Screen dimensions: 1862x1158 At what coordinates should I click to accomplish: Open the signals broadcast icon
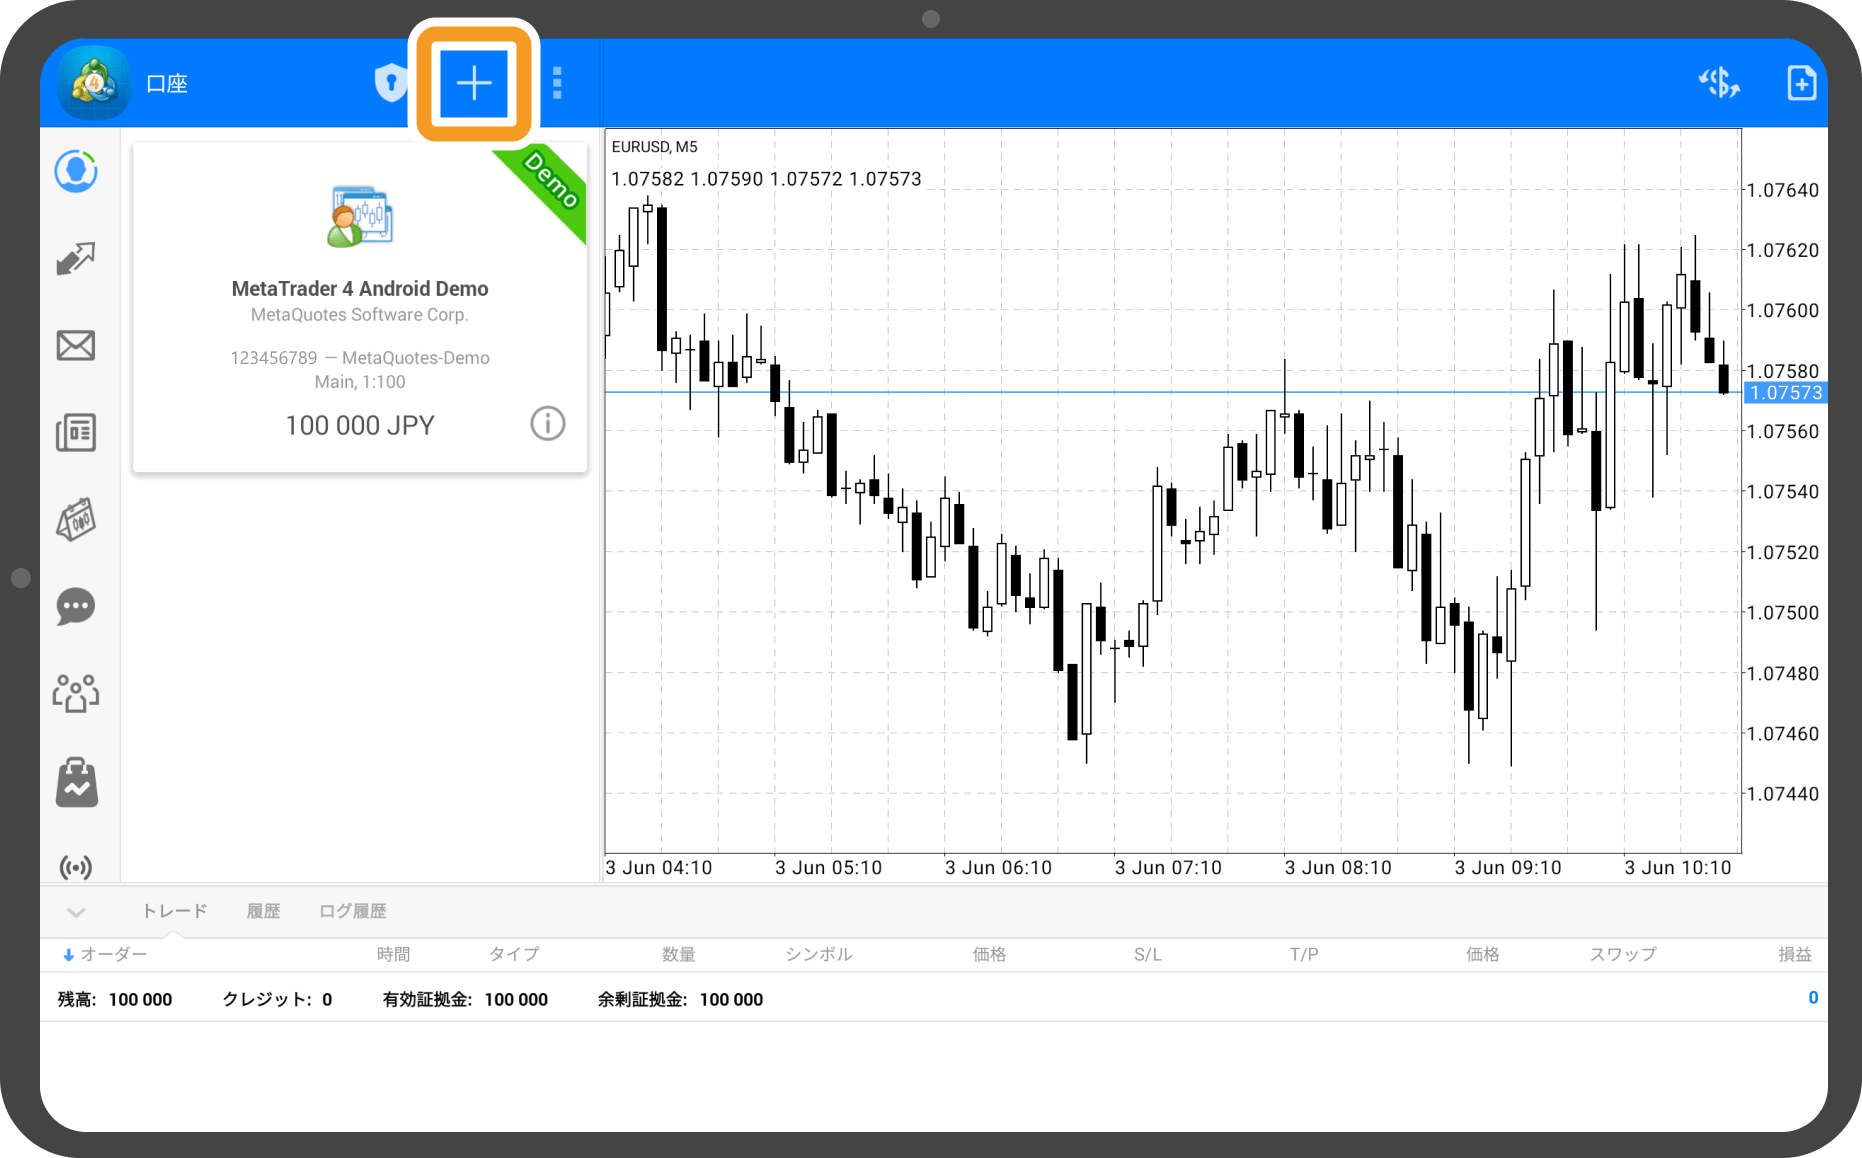coord(76,866)
